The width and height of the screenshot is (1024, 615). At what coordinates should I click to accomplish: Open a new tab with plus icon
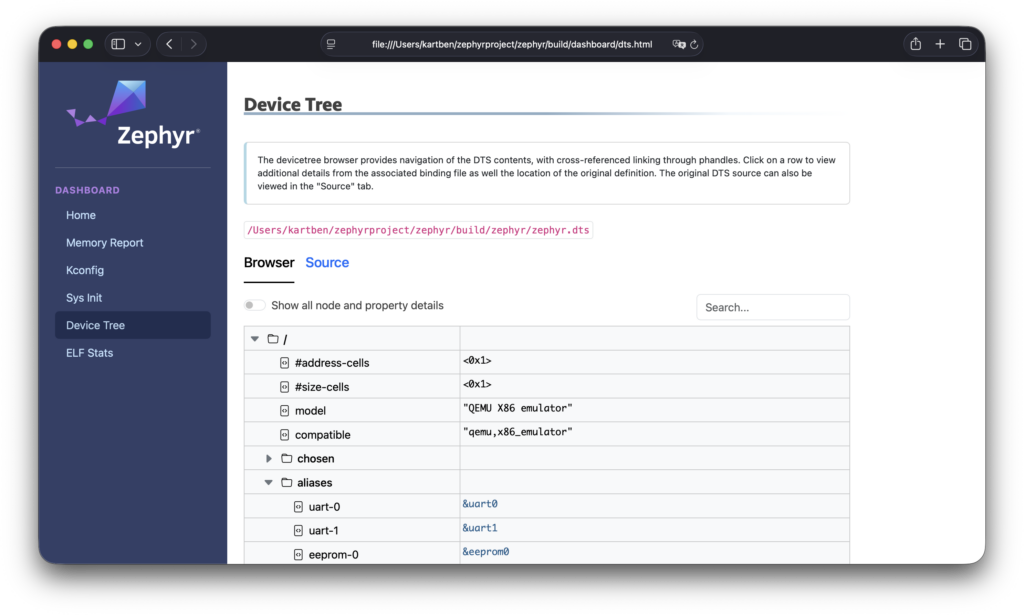[940, 44]
